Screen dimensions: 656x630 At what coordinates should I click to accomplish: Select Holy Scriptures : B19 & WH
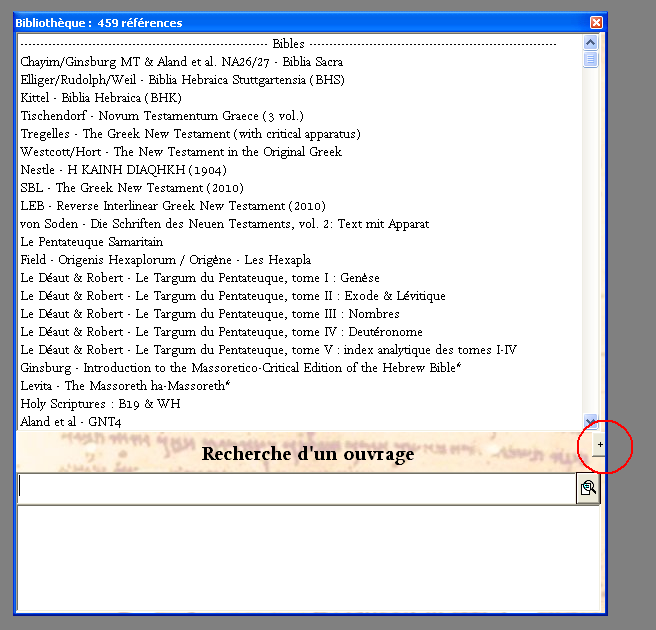pos(100,404)
